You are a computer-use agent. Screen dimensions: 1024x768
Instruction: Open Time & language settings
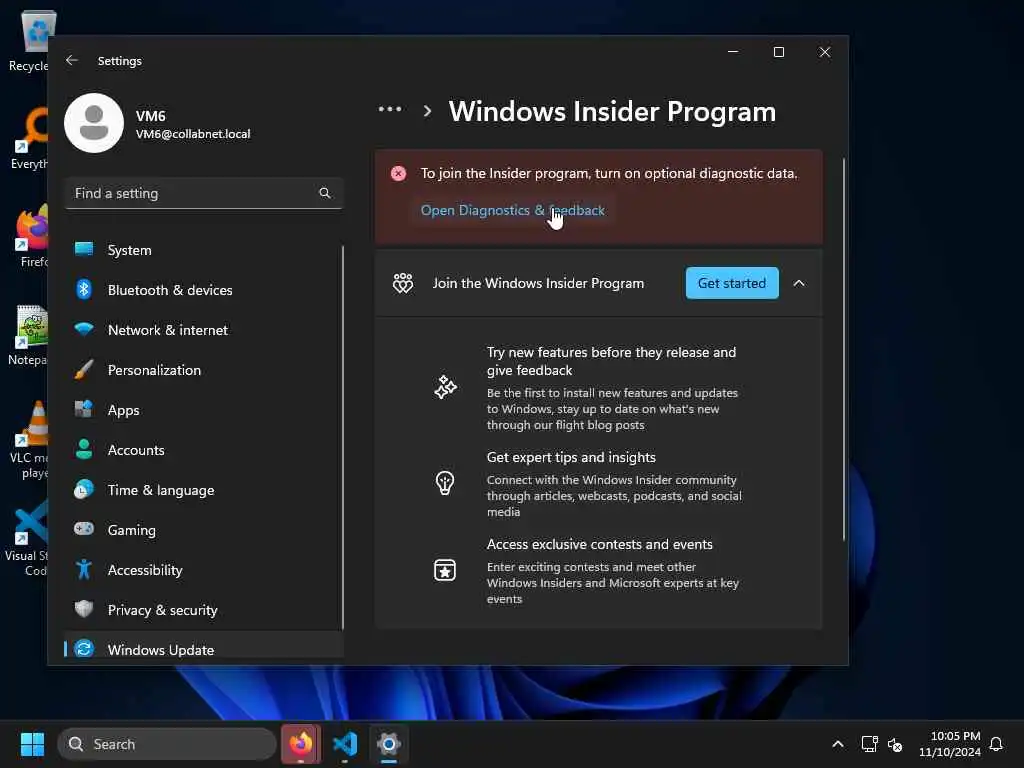coord(203,490)
